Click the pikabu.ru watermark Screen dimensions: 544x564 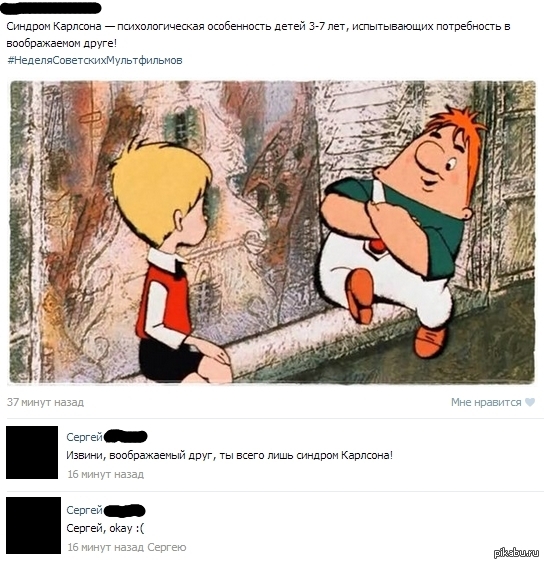coord(517,553)
